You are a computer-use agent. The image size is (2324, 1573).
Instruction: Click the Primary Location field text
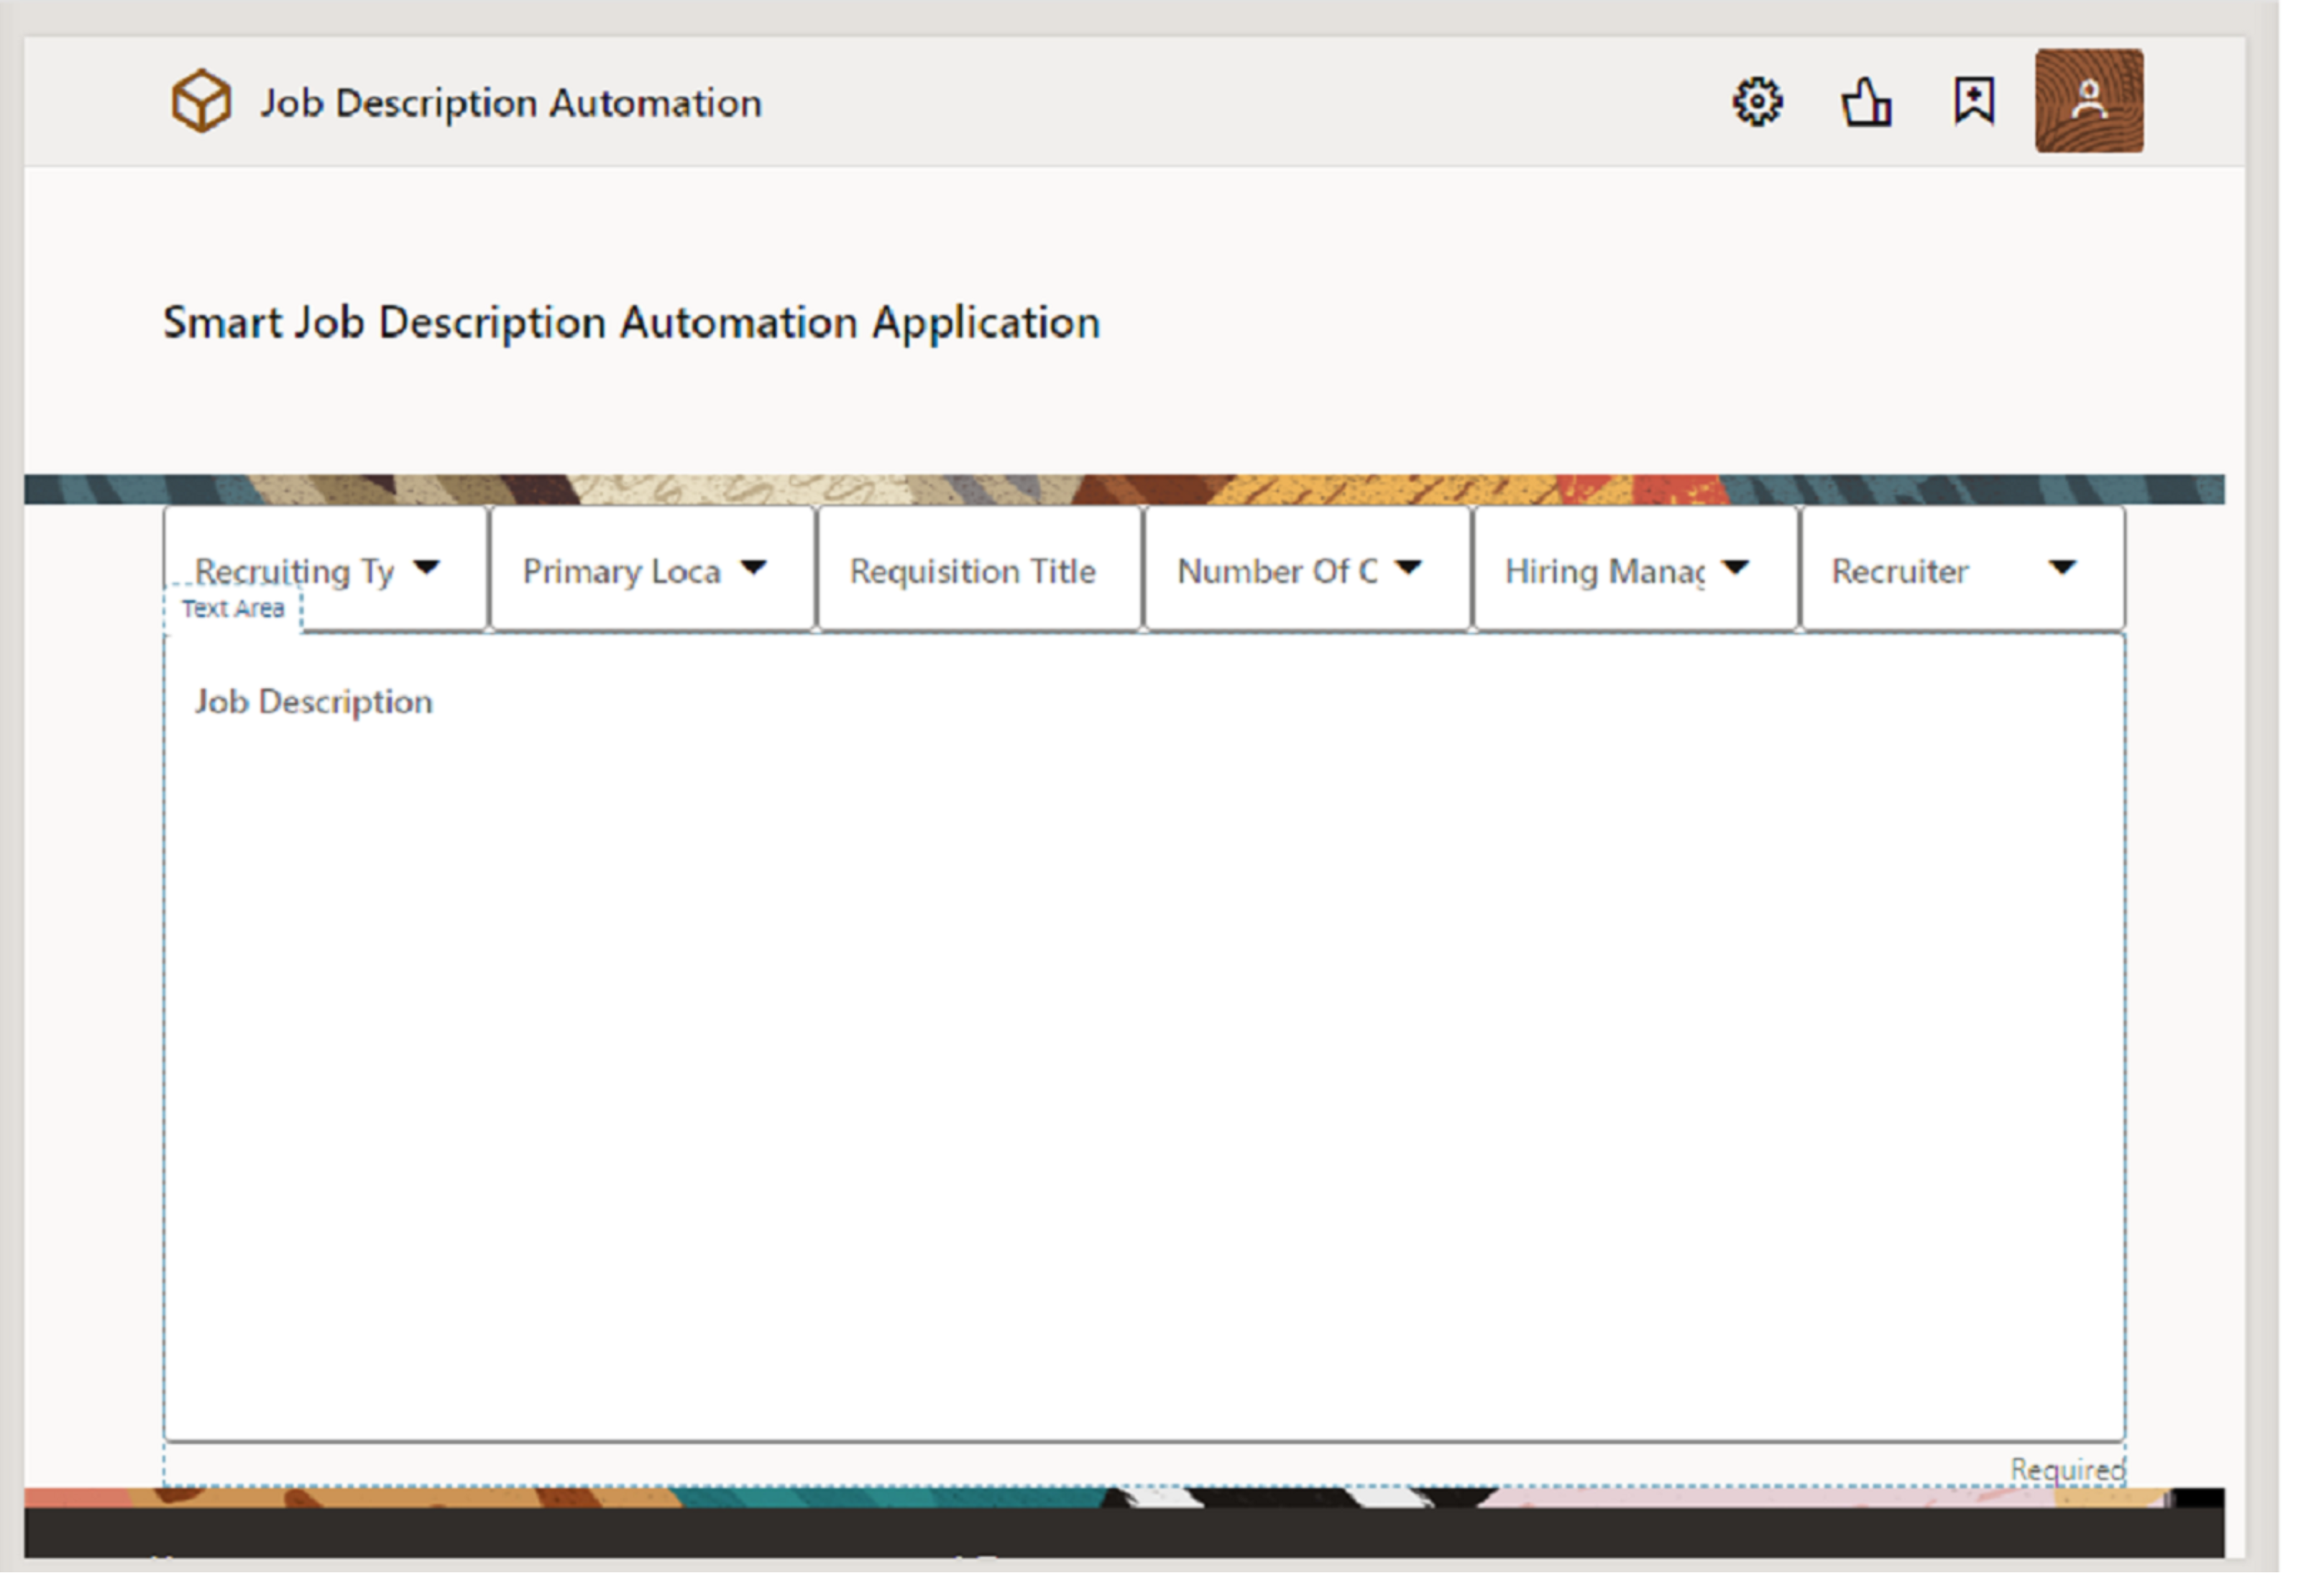tap(621, 571)
